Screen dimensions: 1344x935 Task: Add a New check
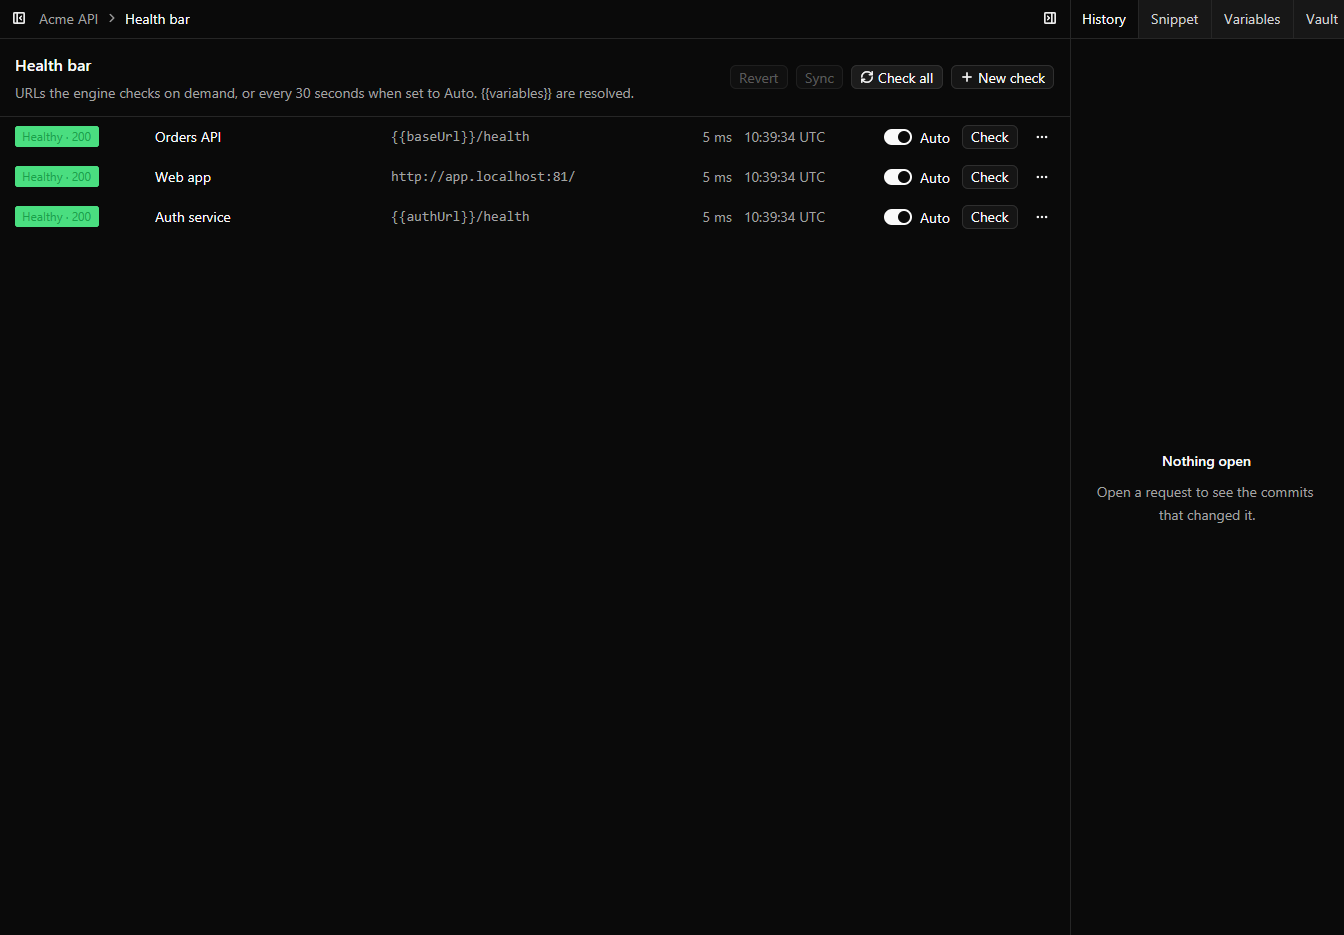1002,78
